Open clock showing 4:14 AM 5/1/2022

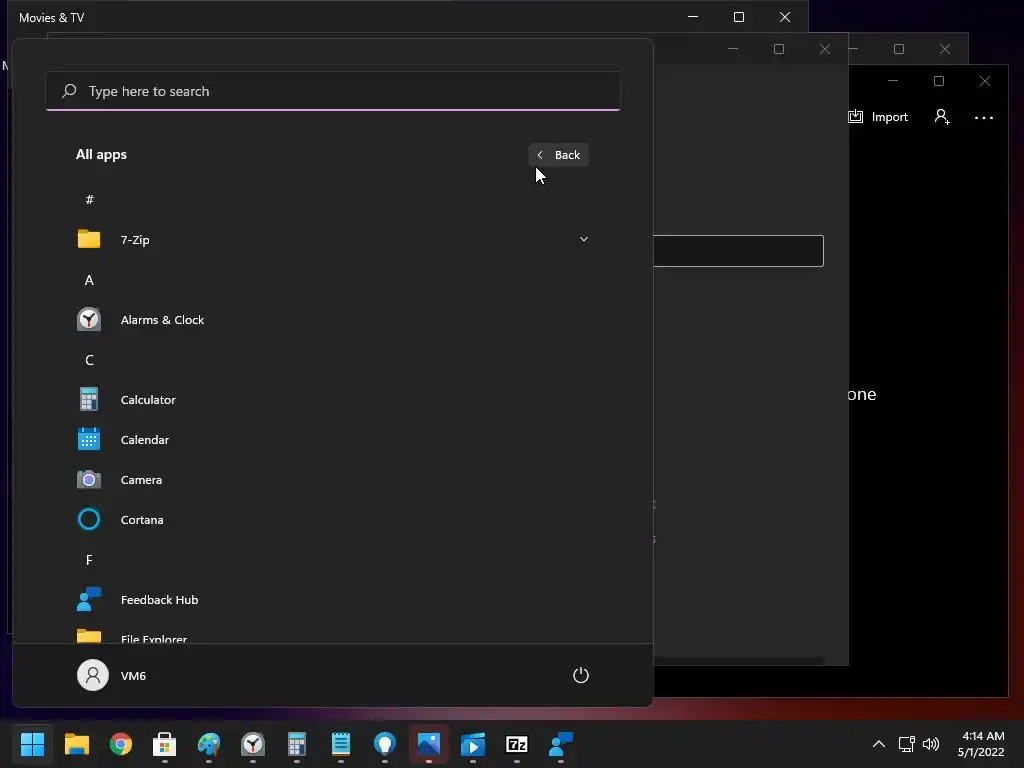click(x=981, y=744)
